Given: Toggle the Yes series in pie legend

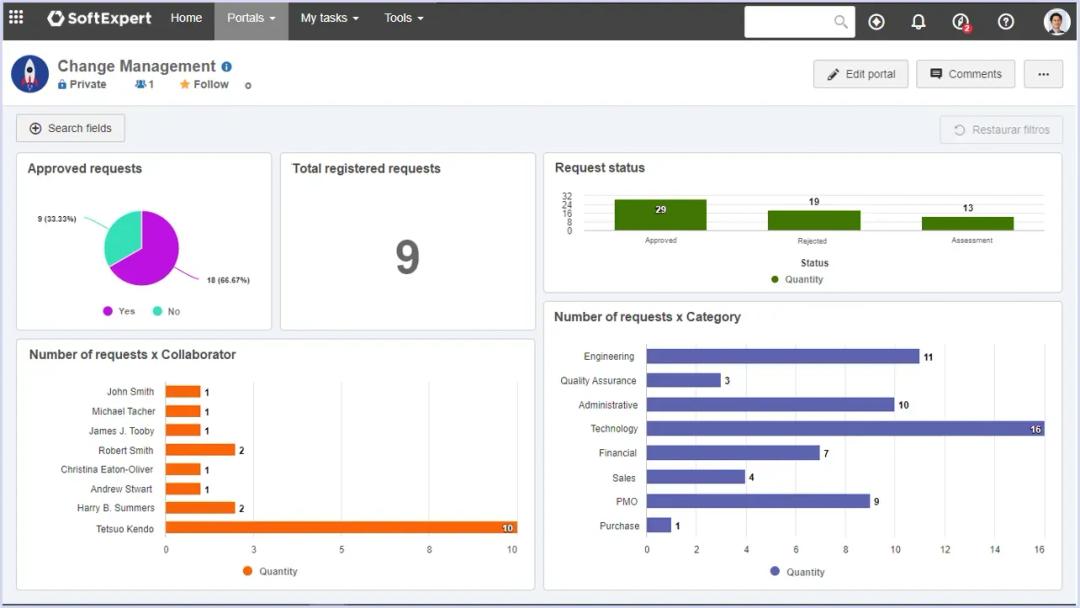Looking at the screenshot, I should tap(118, 311).
